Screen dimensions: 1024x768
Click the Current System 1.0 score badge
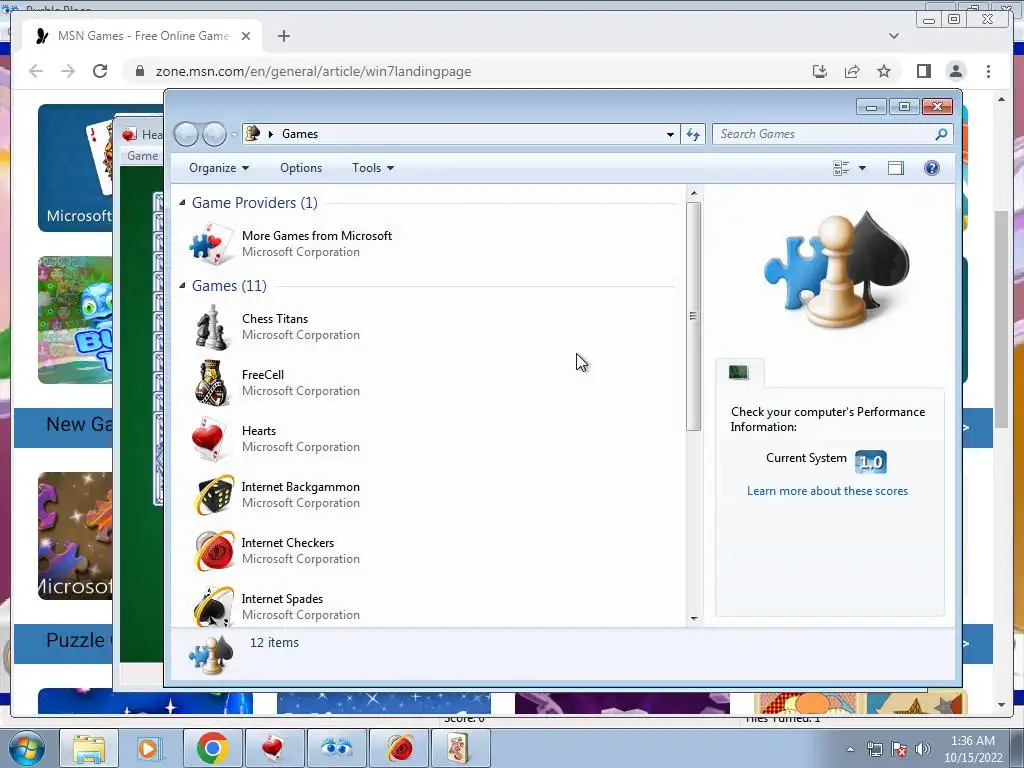pyautogui.click(x=871, y=462)
